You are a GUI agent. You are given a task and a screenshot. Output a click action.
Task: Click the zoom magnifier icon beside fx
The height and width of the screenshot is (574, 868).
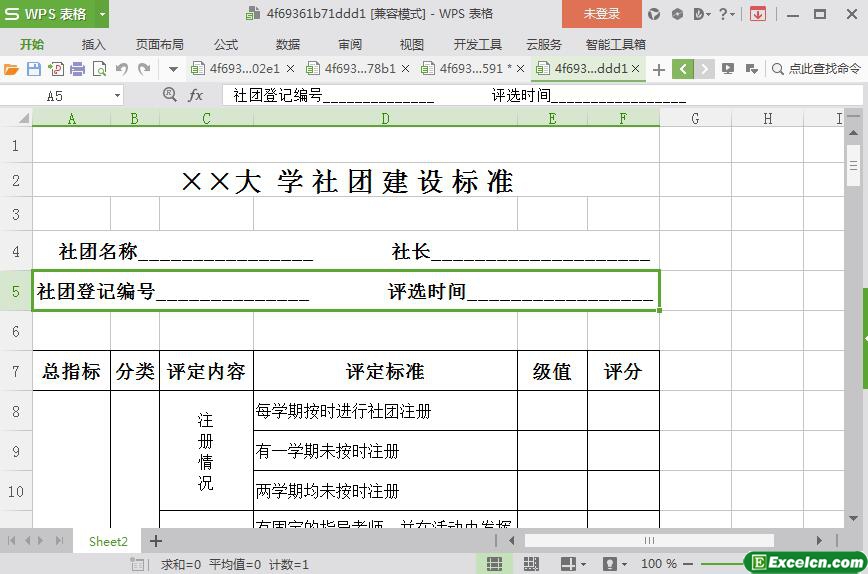tap(169, 95)
